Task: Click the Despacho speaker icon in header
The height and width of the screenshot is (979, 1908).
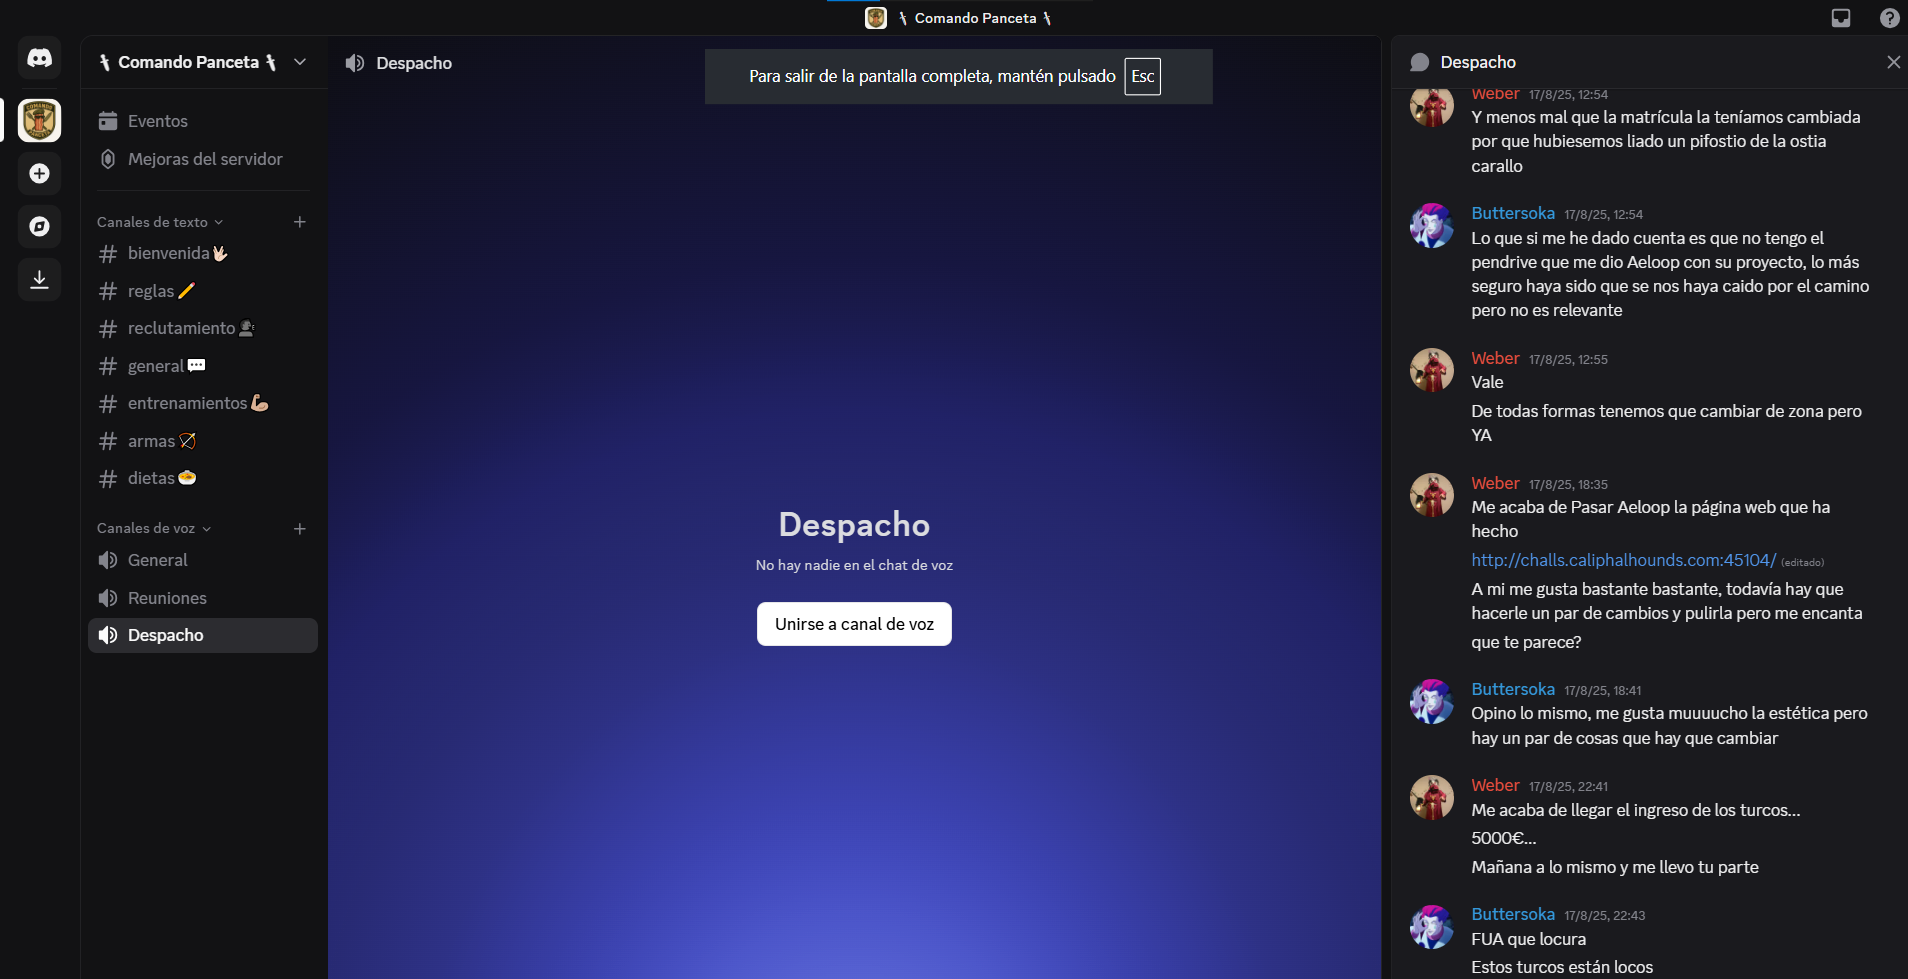Action: point(355,63)
